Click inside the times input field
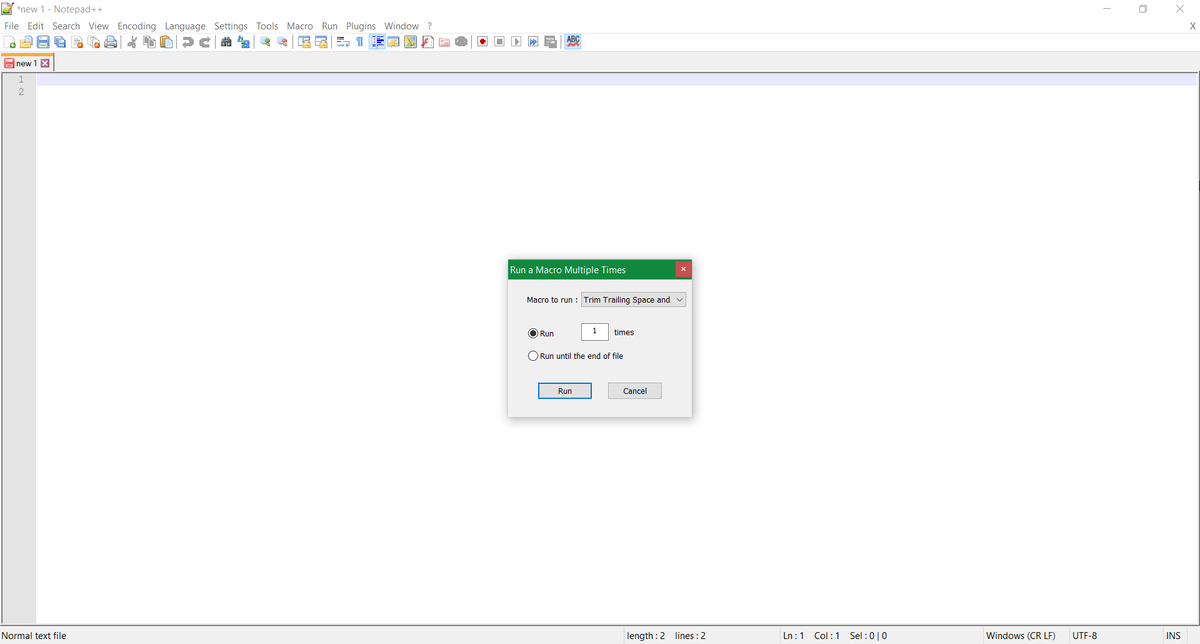Screen dimensions: 1200x644 click(x=594, y=331)
